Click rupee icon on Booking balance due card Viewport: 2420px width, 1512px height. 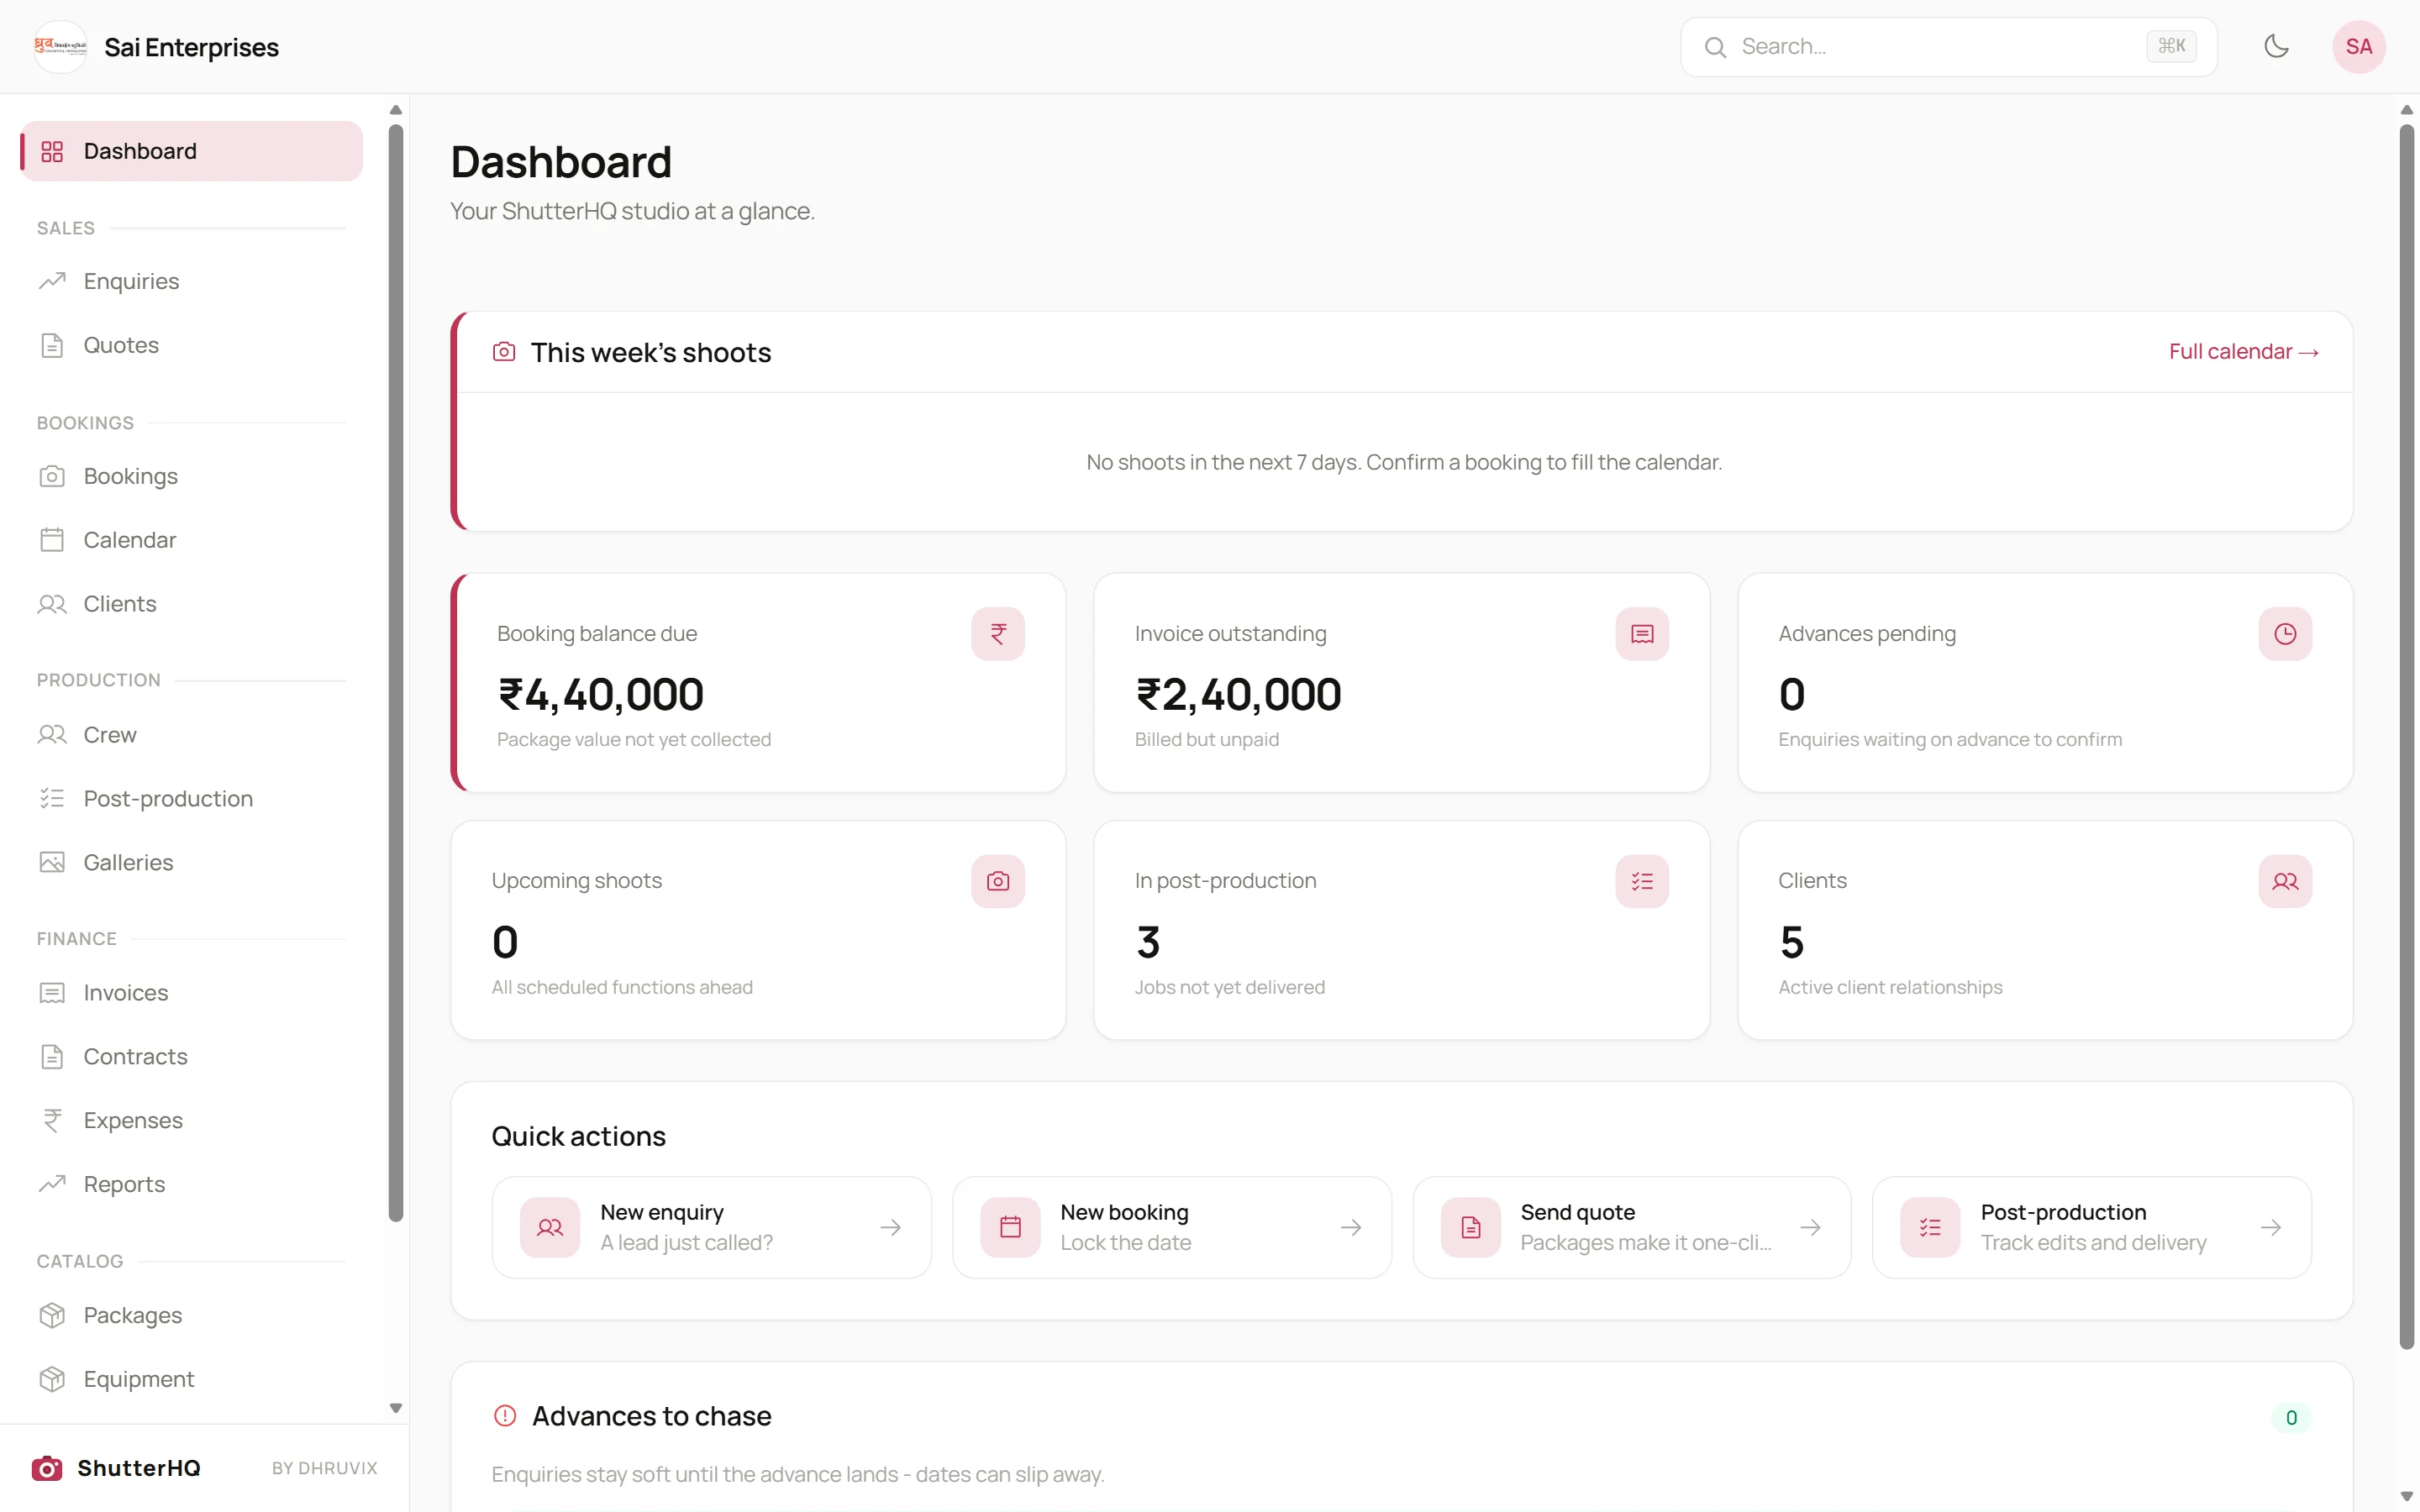point(997,634)
